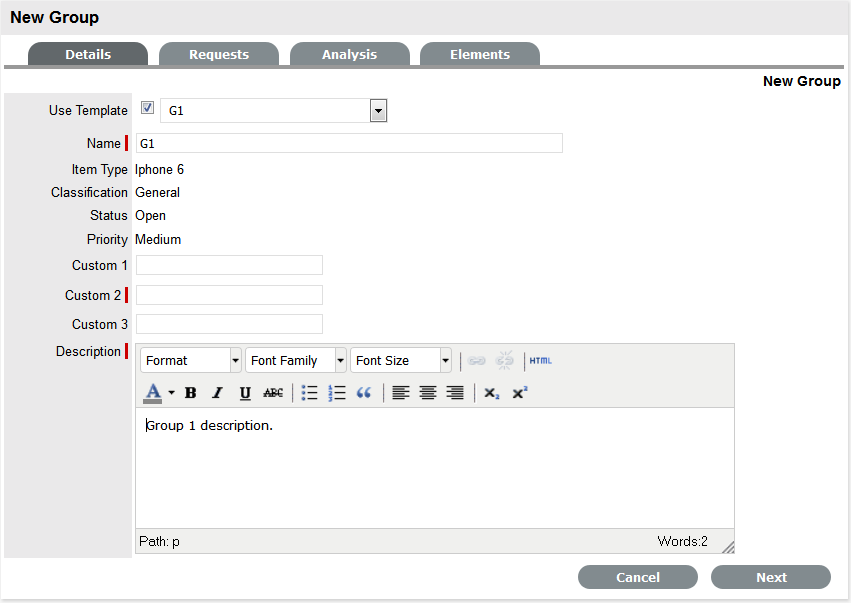This screenshot has width=851, height=603.
Task: Apply superscript formatting
Action: (x=519, y=393)
